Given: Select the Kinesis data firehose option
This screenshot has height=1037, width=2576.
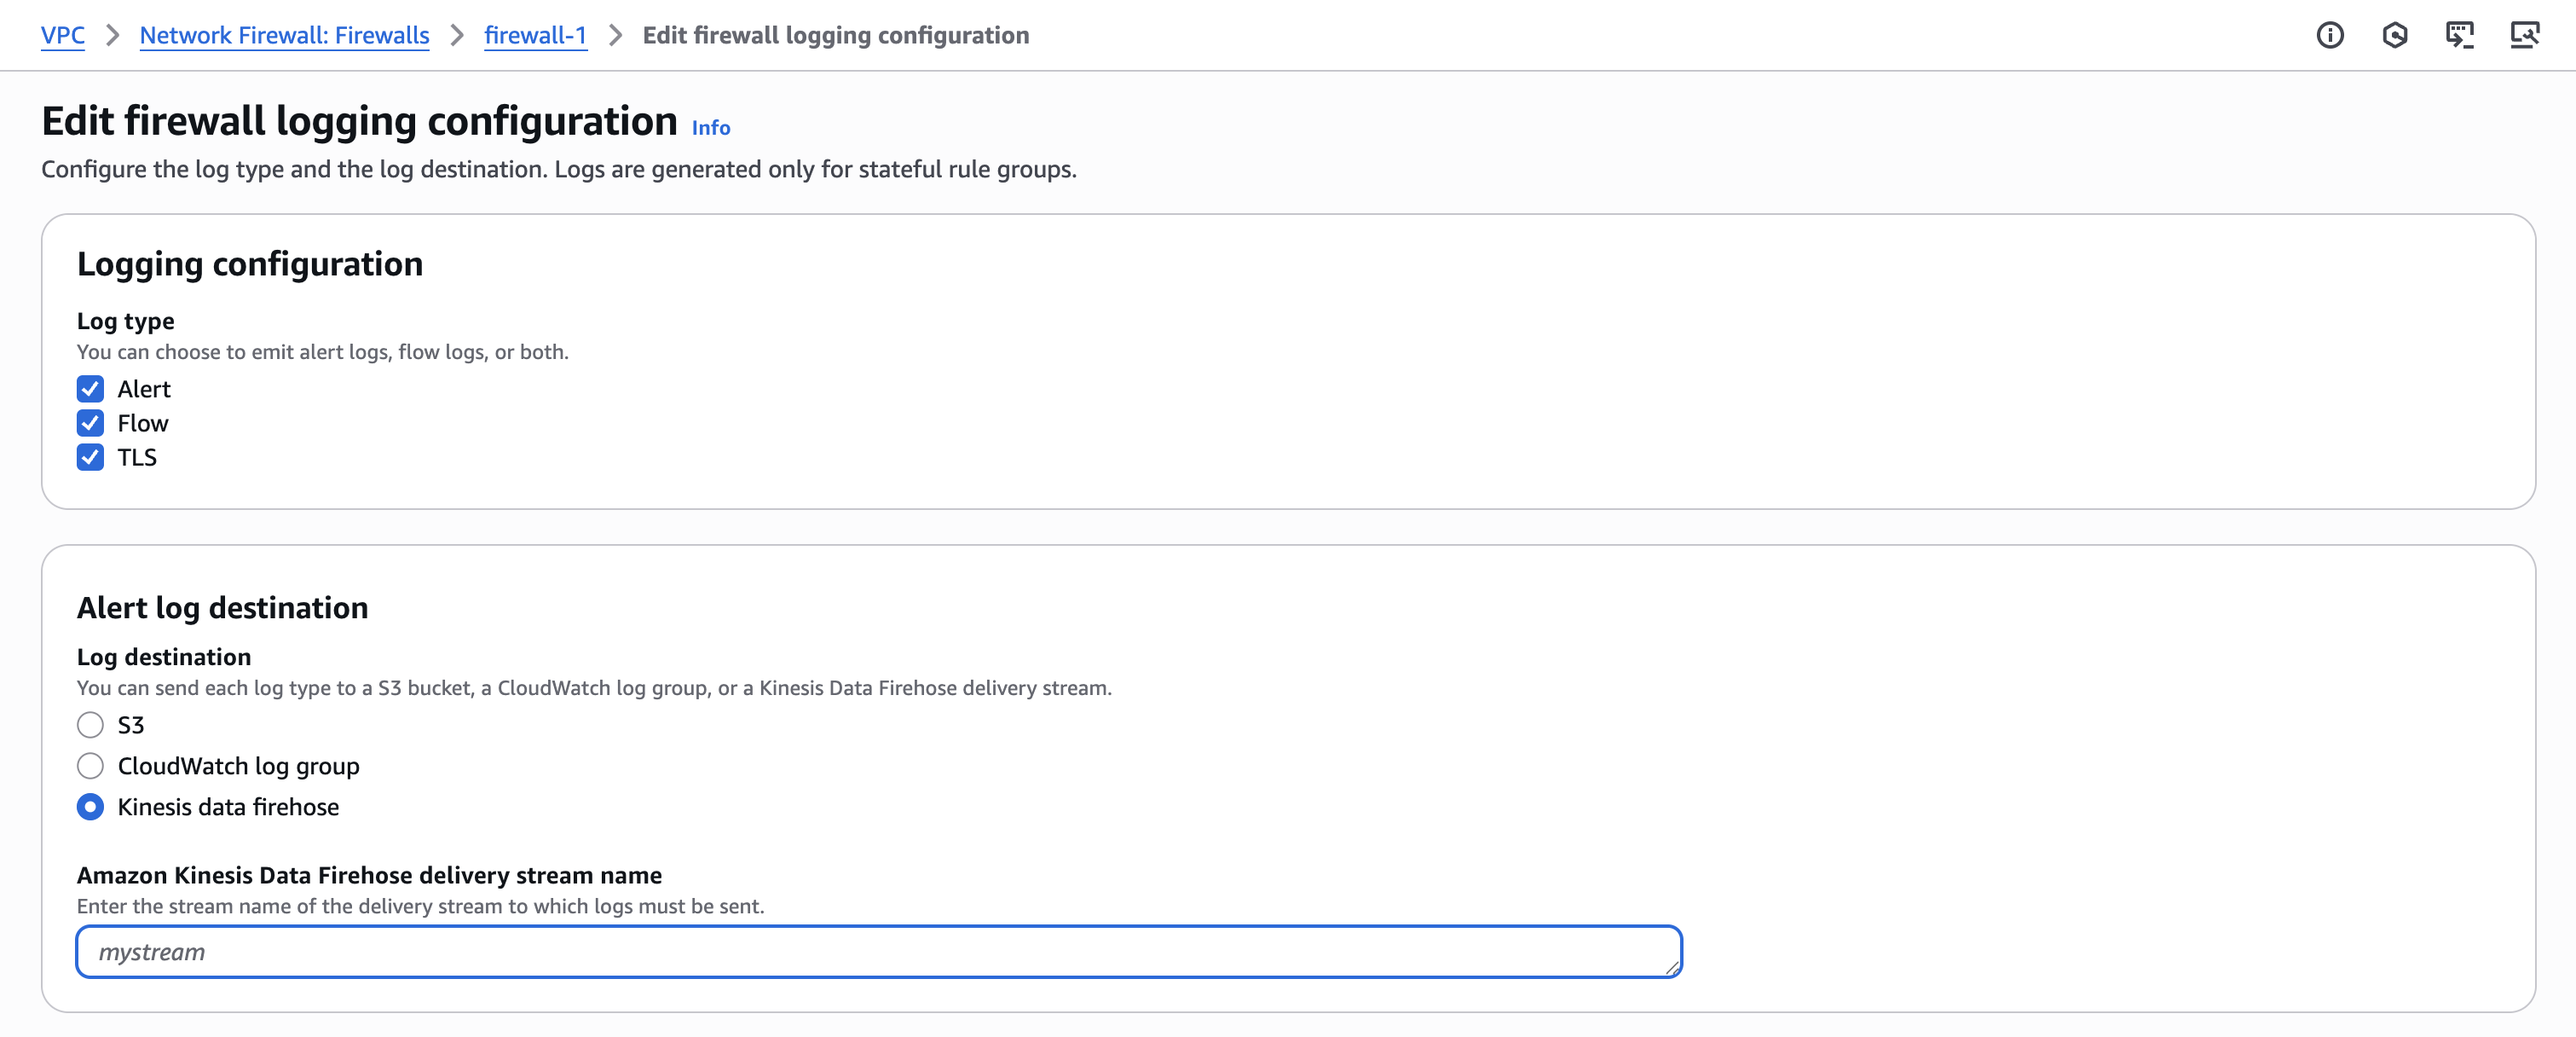Looking at the screenshot, I should [90, 807].
